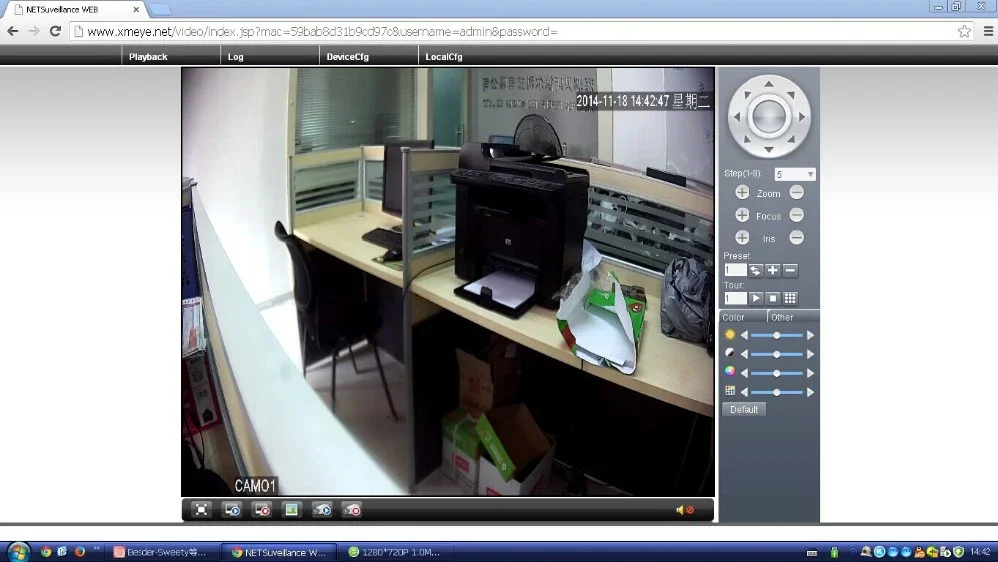Click the play video icon
Screen dimensions: 998x562
pyautogui.click(x=232, y=510)
